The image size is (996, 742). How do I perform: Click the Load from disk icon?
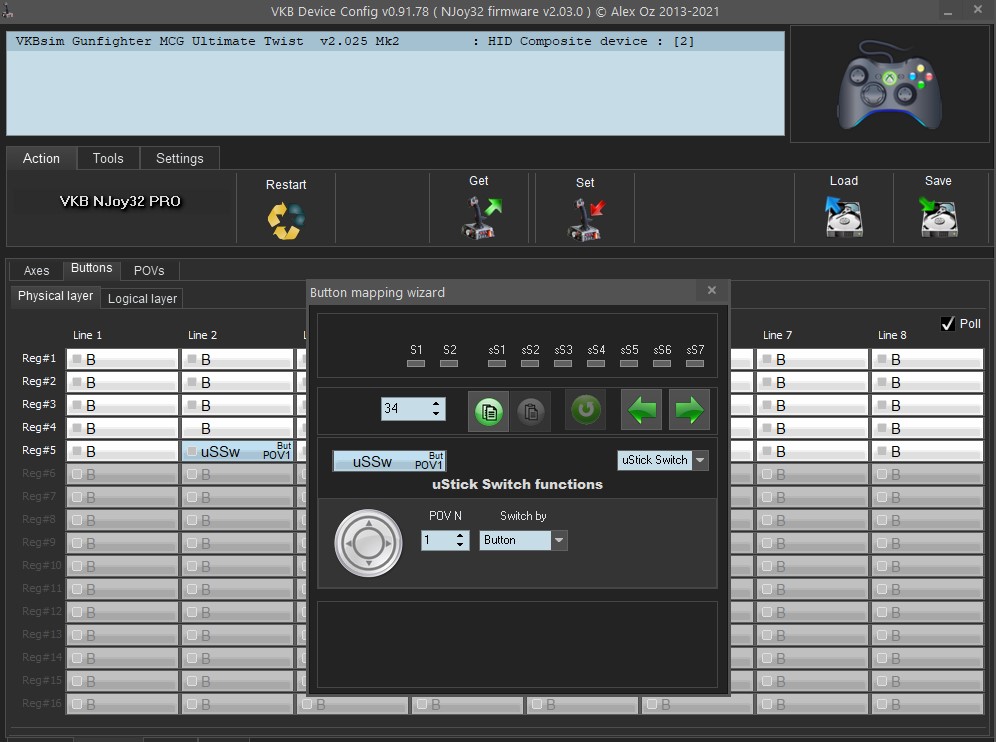[x=844, y=217]
